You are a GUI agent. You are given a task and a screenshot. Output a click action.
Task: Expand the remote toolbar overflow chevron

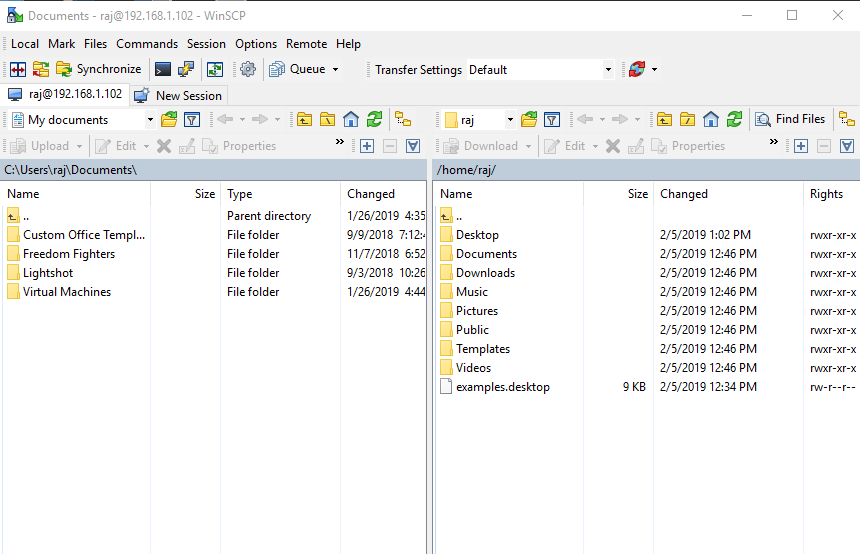click(x=774, y=142)
